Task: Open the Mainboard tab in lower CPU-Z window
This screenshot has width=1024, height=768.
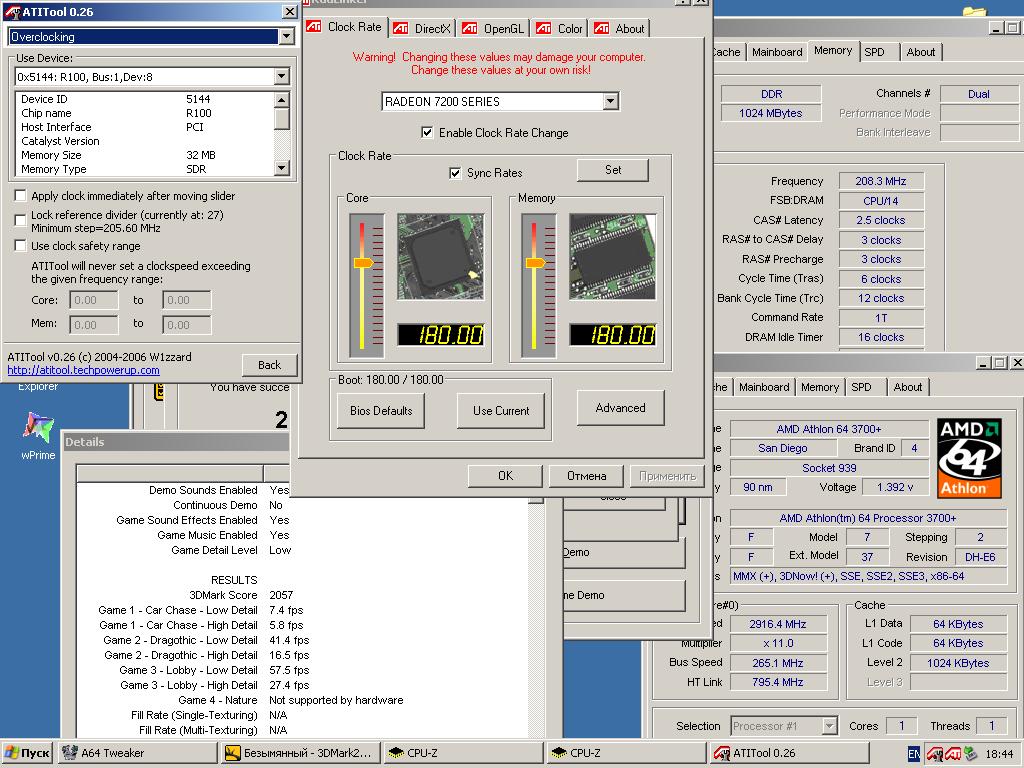Action: point(764,387)
